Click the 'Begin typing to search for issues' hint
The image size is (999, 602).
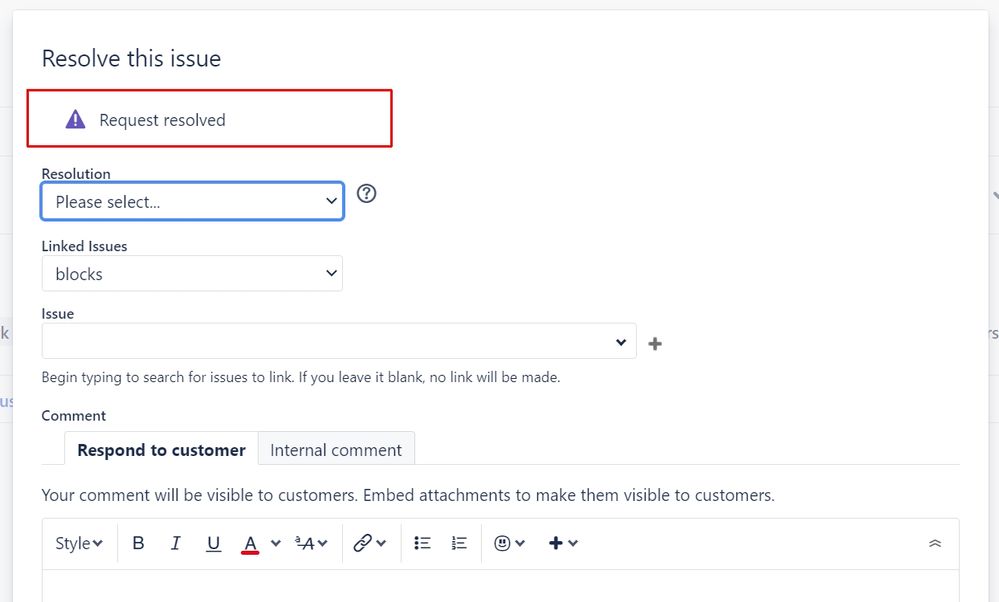(301, 377)
